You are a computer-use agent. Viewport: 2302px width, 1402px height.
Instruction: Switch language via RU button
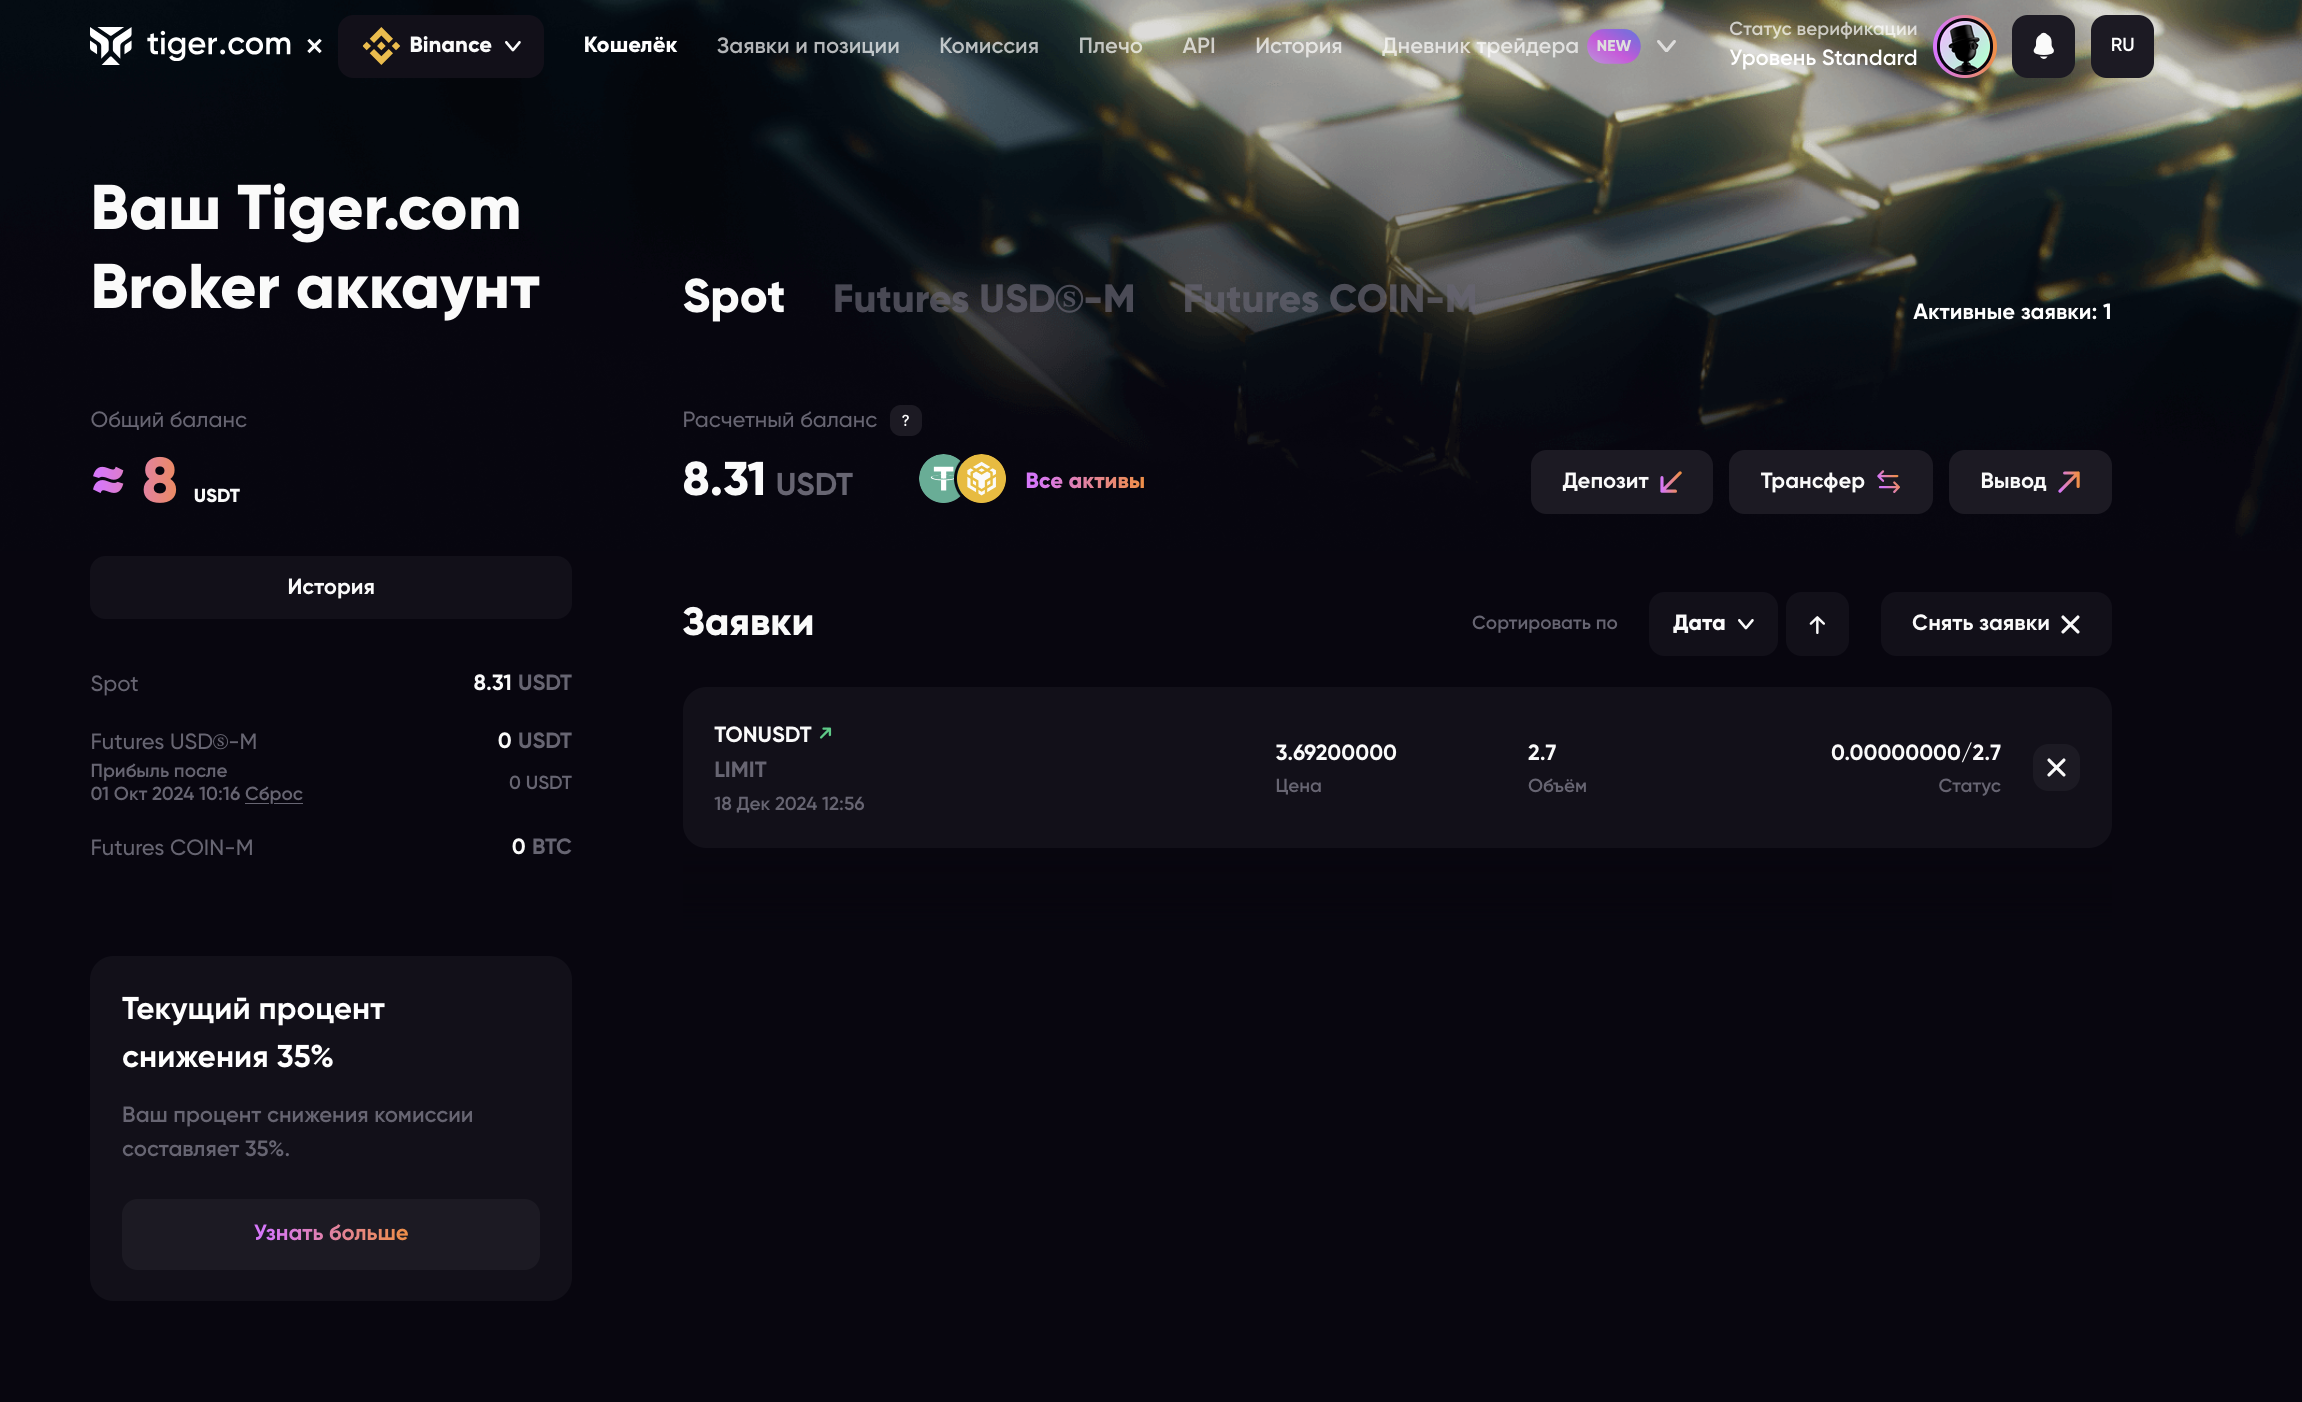click(2122, 46)
